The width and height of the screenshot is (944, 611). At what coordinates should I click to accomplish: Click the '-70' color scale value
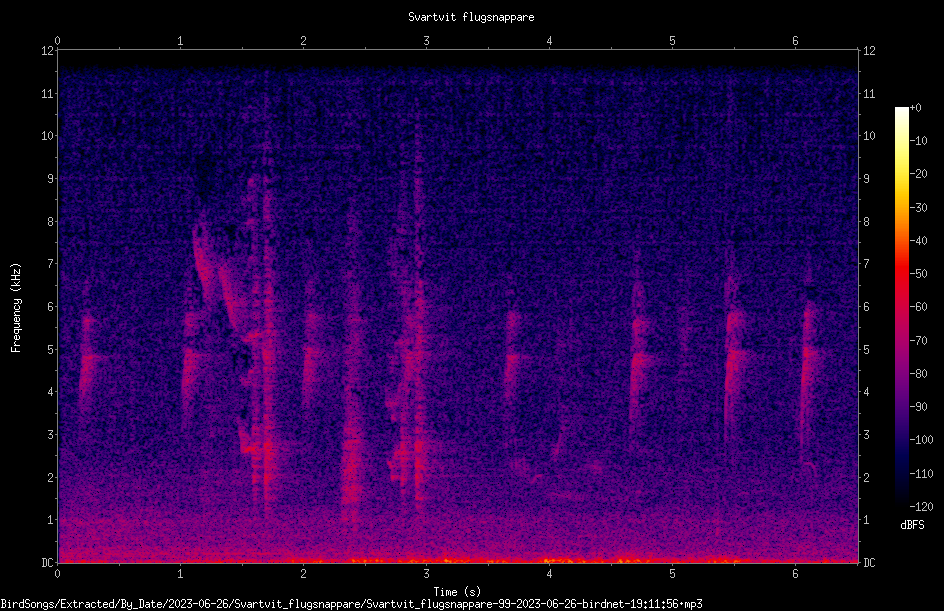pos(918,341)
